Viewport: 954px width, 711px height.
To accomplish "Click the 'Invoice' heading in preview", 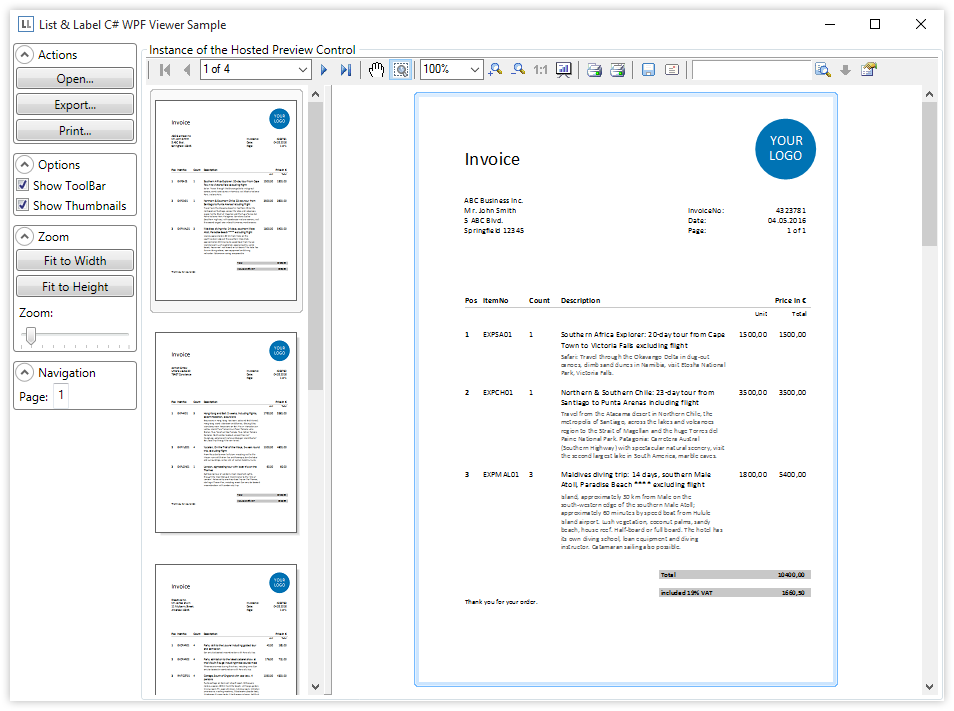I will (x=492, y=159).
